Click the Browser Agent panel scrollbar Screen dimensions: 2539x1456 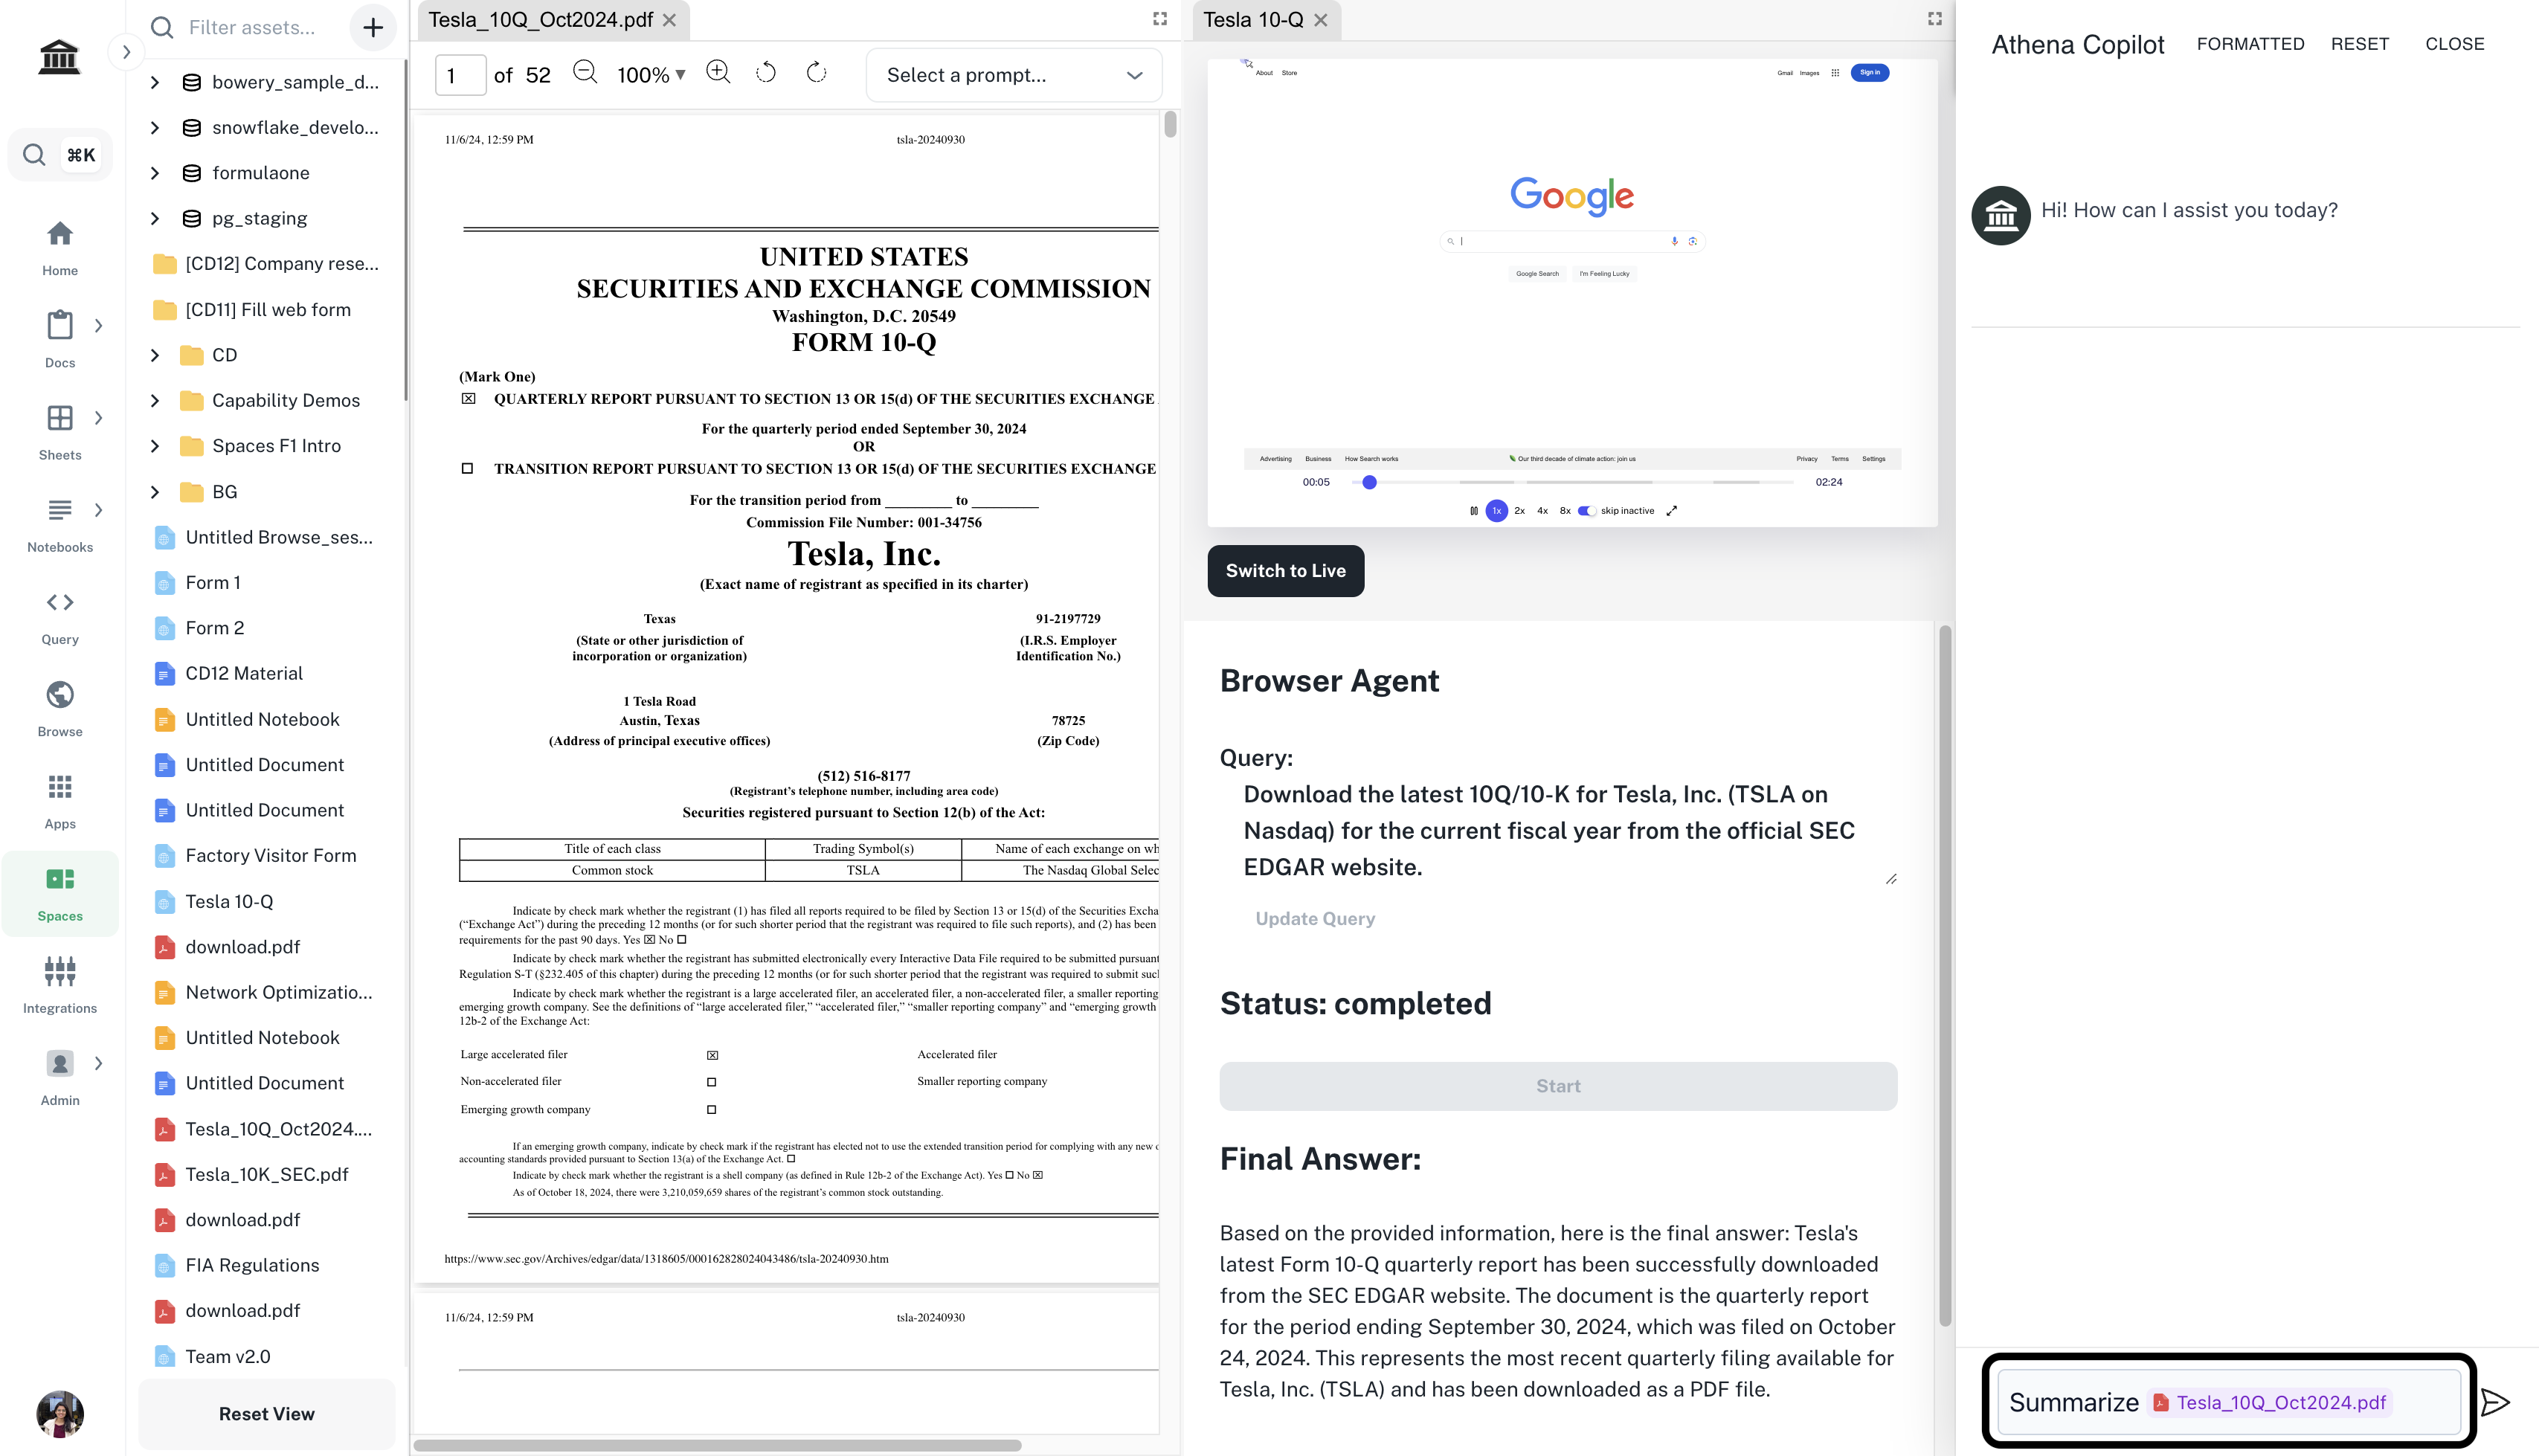pyautogui.click(x=1945, y=975)
